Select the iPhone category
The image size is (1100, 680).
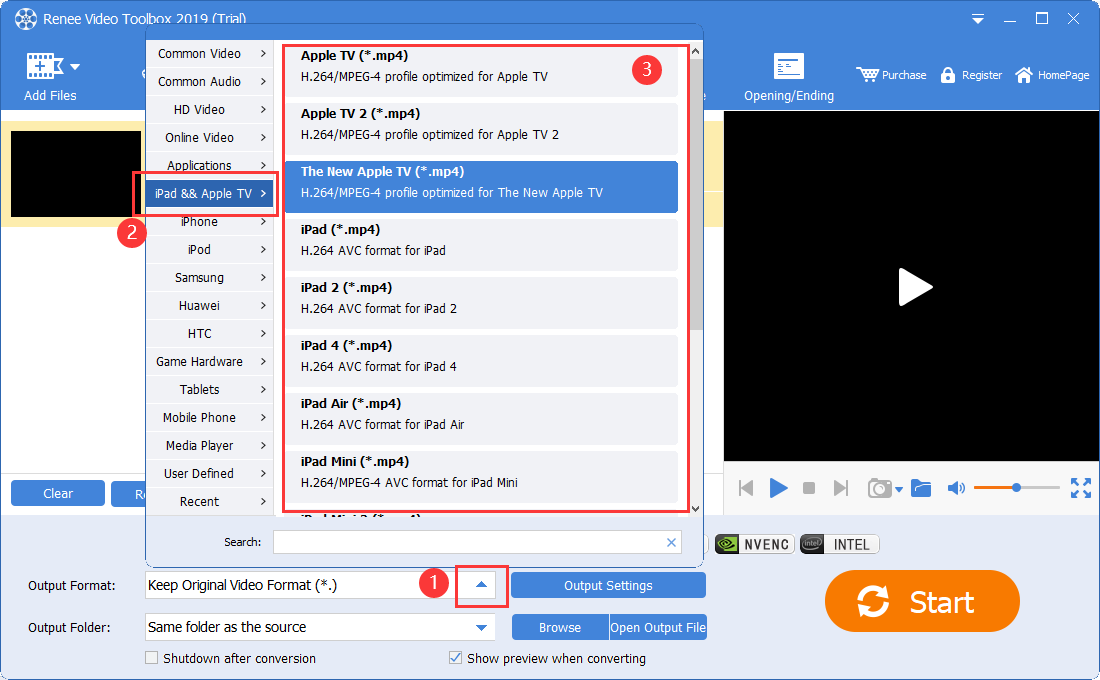210,222
